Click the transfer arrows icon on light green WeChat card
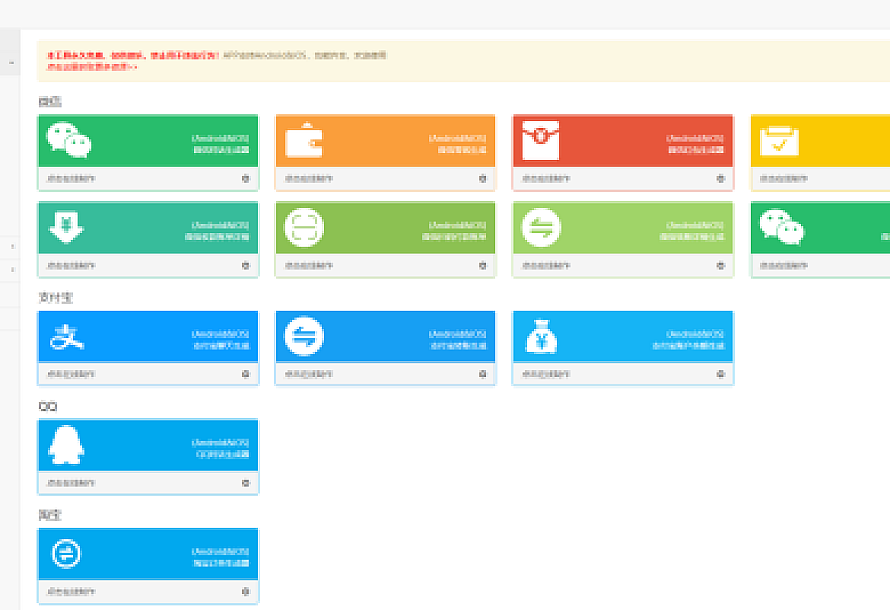 (x=541, y=228)
